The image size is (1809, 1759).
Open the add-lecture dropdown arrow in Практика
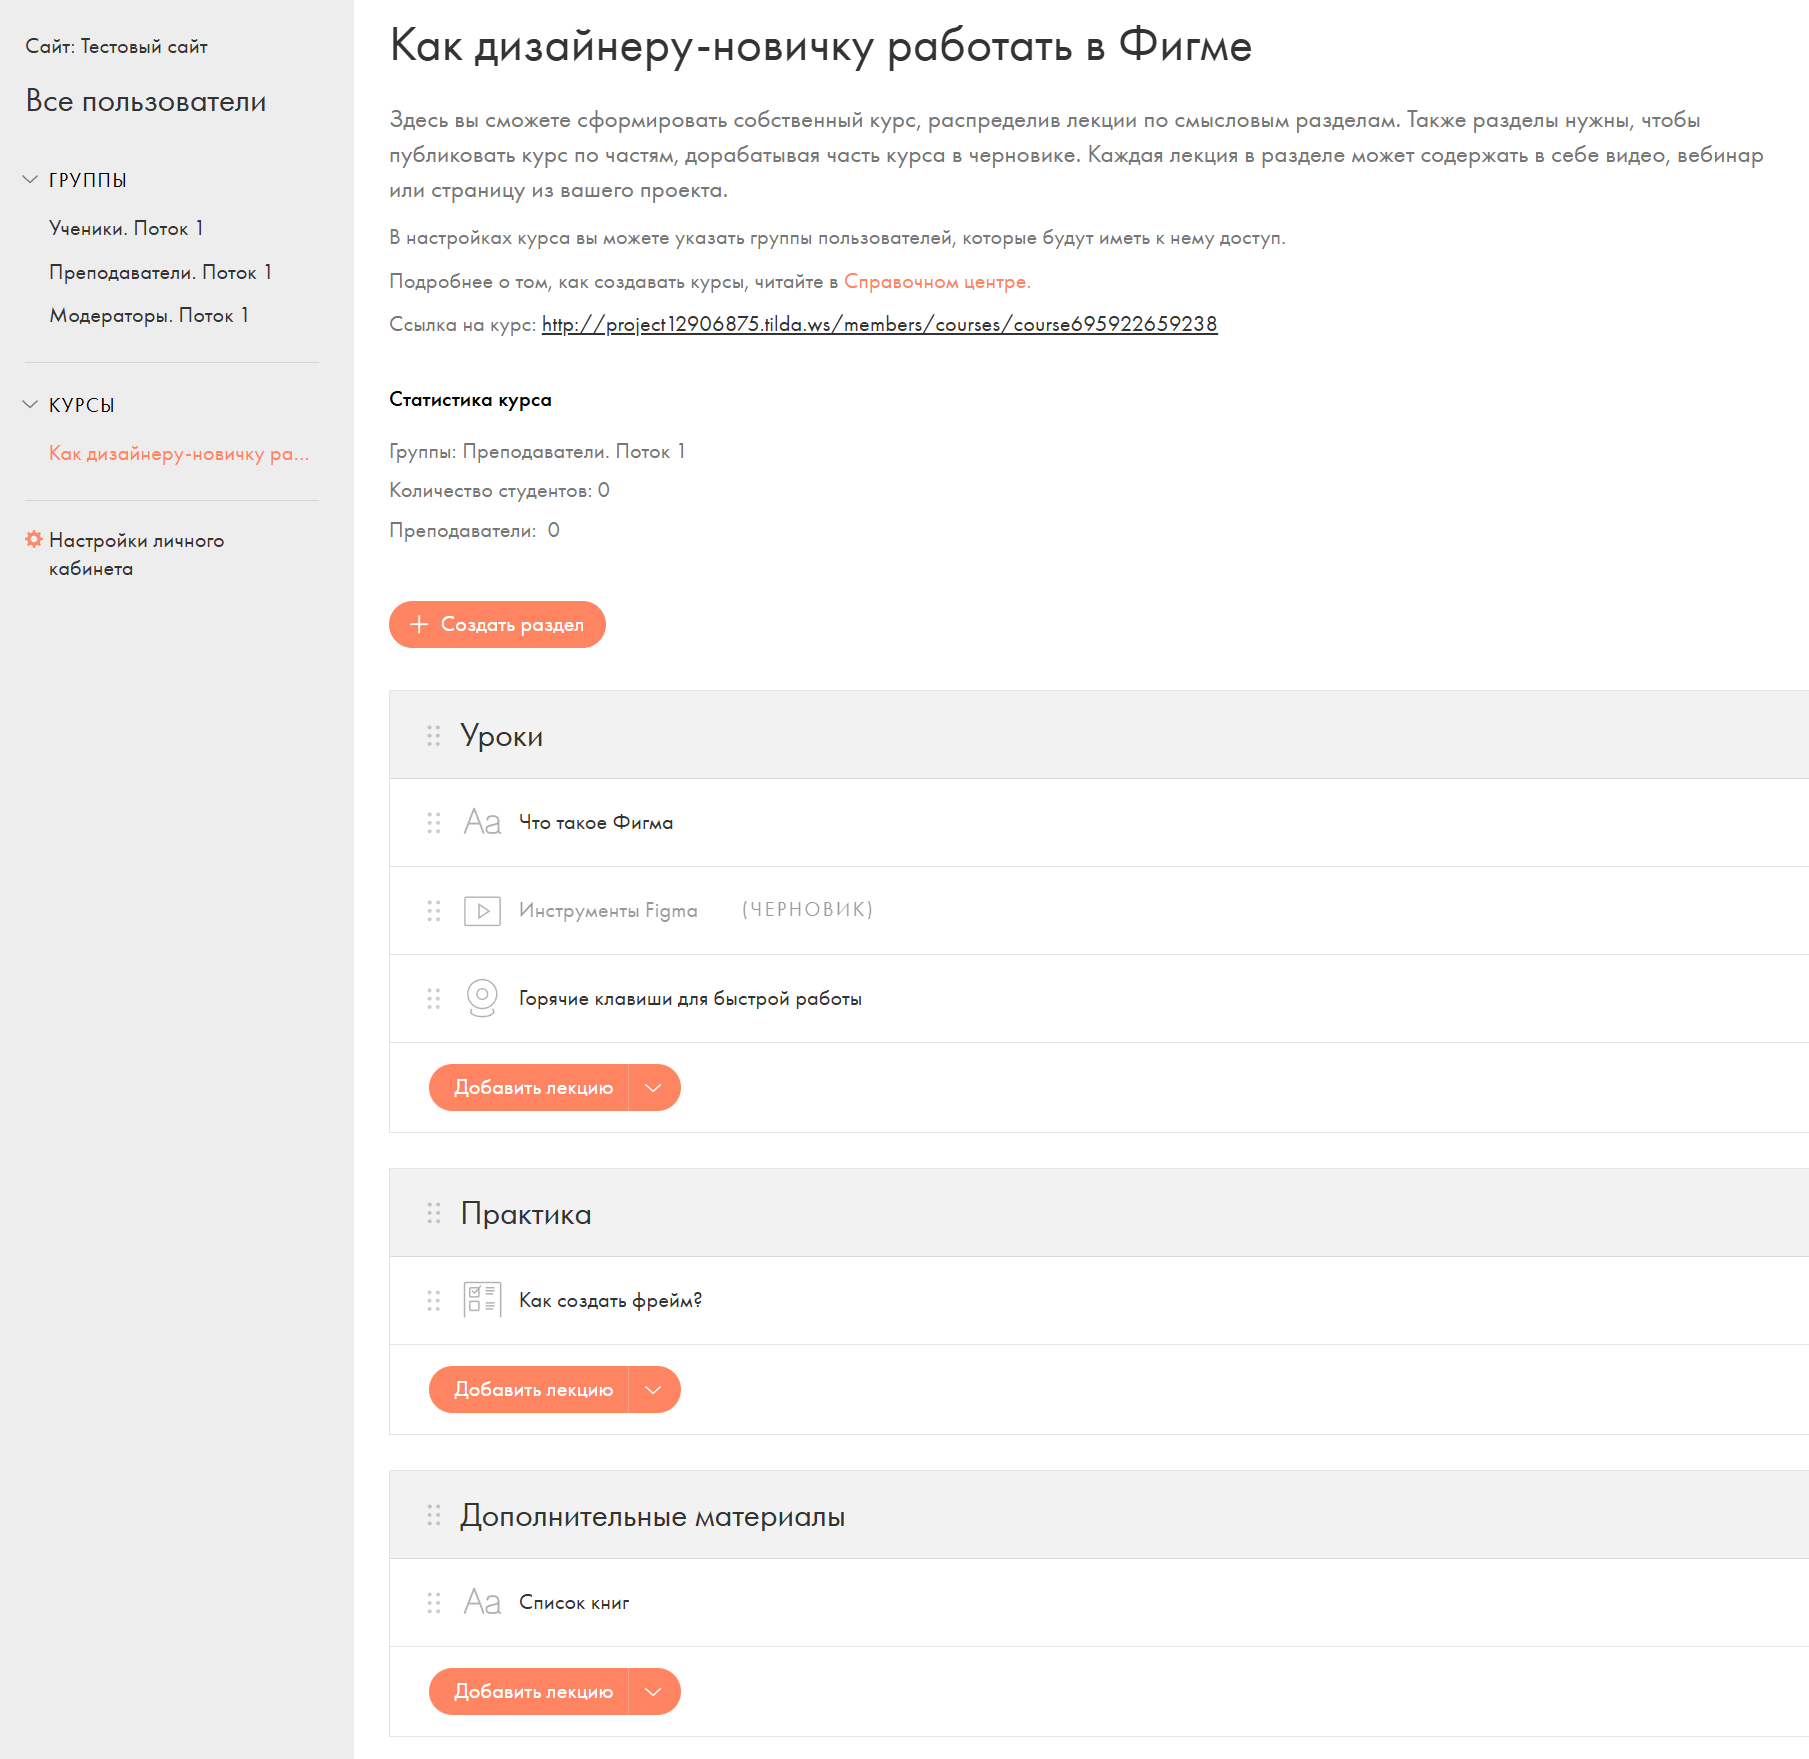[654, 1390]
